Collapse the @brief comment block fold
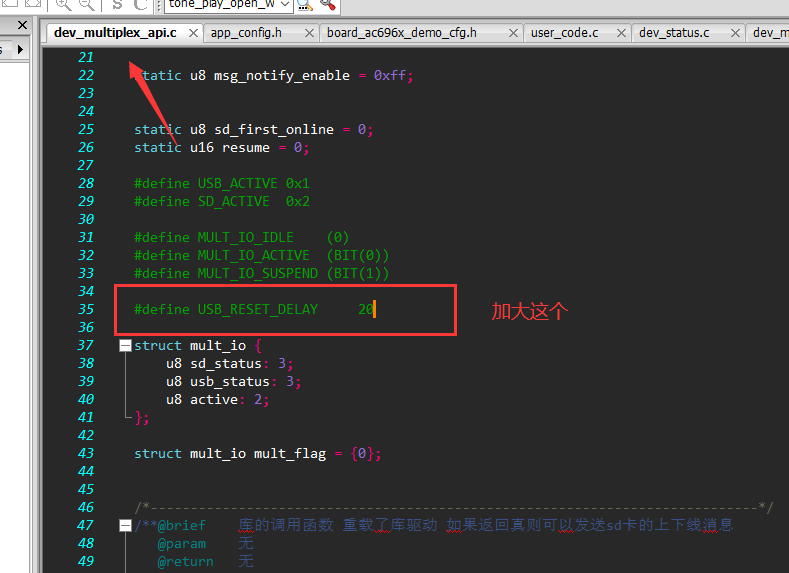Viewport: 789px width, 573px height. click(x=125, y=526)
